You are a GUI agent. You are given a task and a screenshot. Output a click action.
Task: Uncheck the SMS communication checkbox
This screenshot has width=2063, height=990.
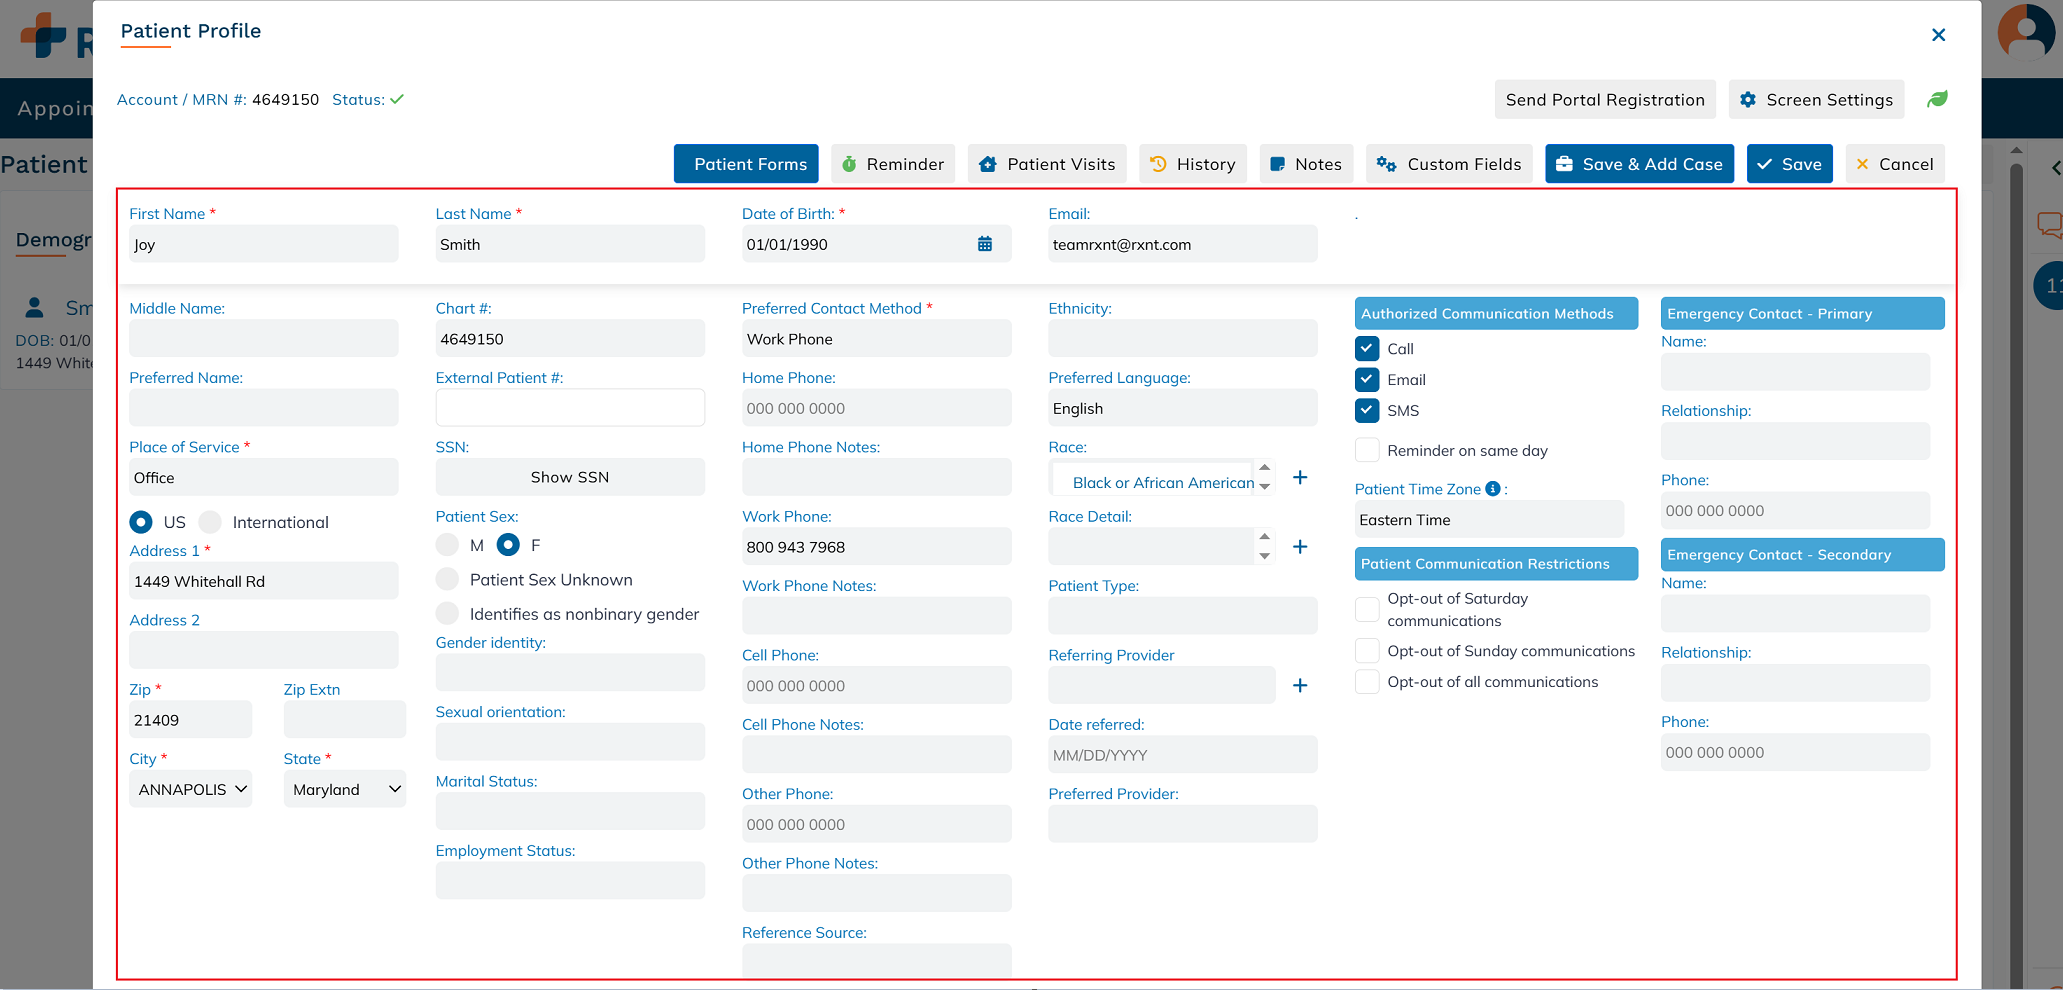(1367, 410)
